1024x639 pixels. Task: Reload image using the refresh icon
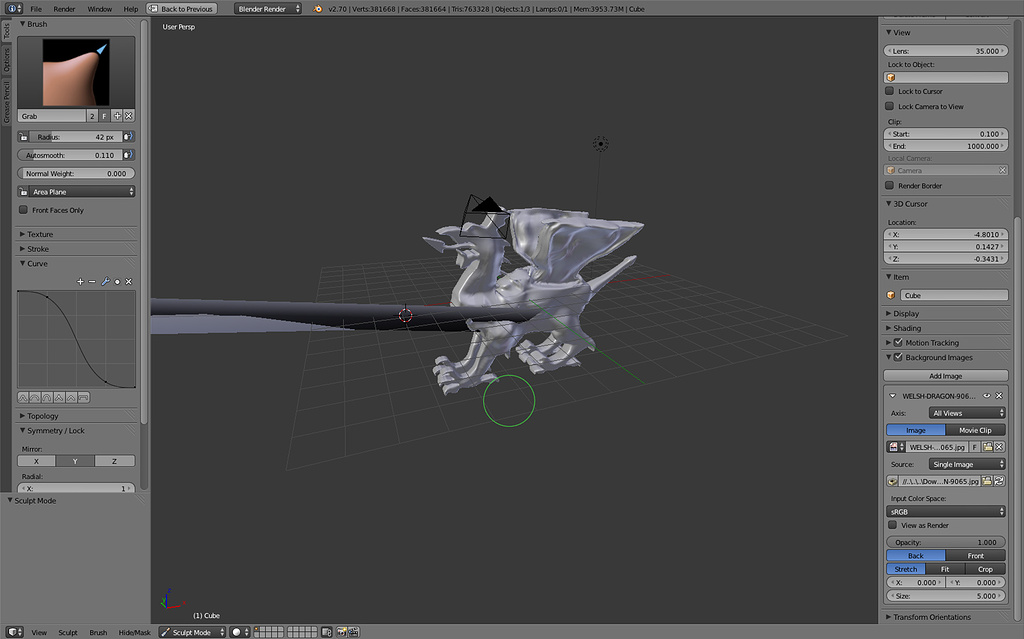[x=999, y=481]
